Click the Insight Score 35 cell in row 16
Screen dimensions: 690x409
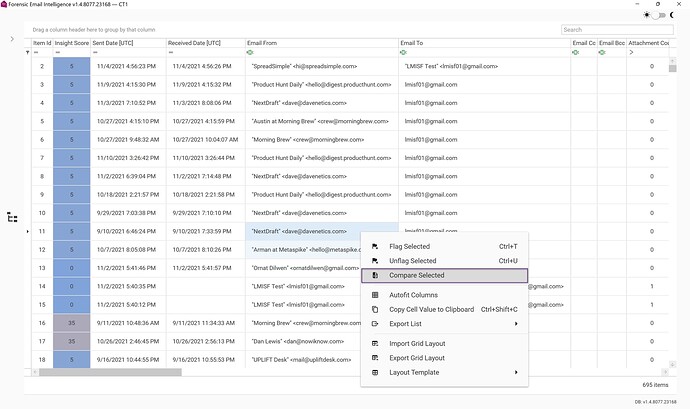coord(71,323)
